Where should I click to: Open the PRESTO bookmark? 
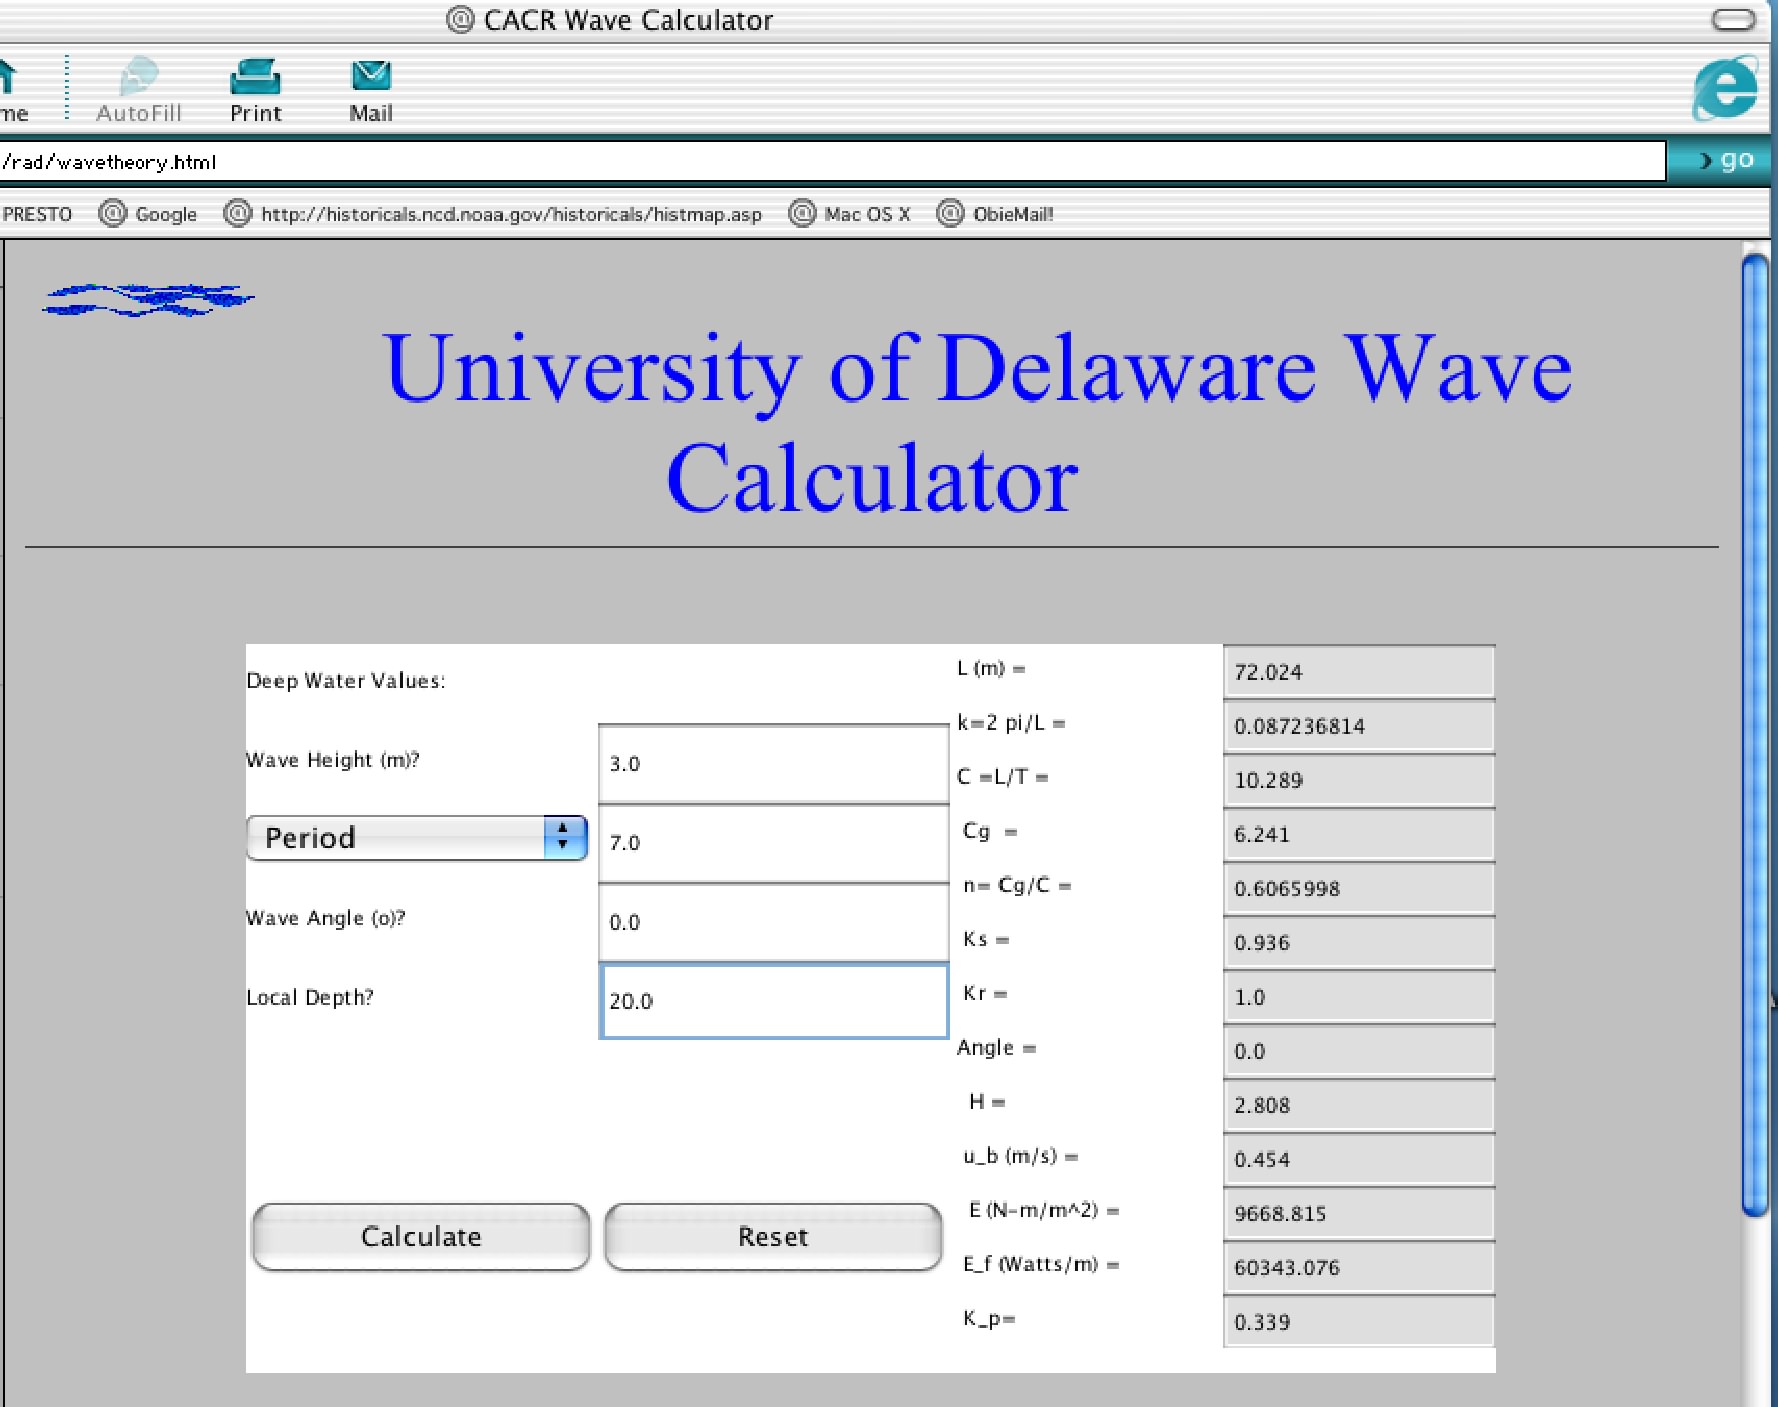pyautogui.click(x=37, y=214)
